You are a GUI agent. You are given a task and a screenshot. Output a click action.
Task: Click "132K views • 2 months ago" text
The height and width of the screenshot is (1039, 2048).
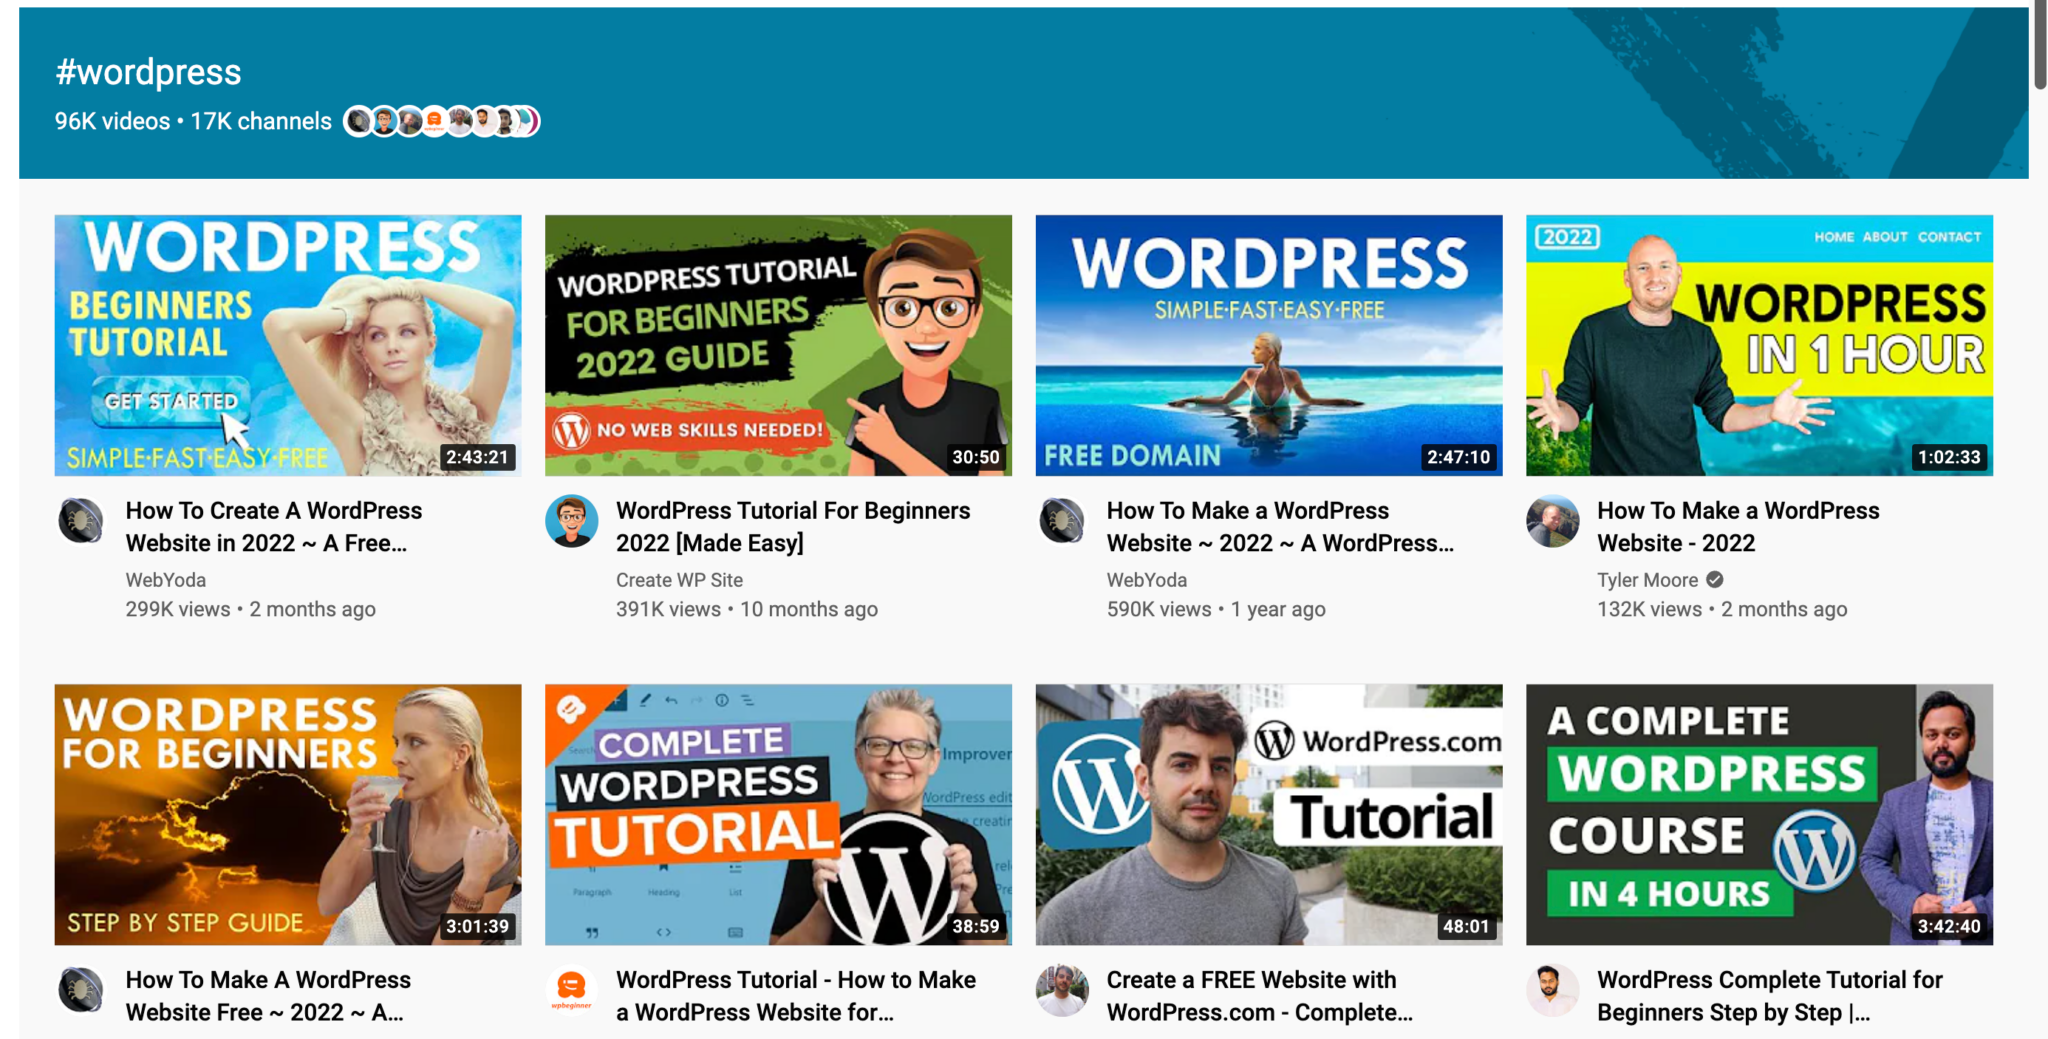(1722, 609)
